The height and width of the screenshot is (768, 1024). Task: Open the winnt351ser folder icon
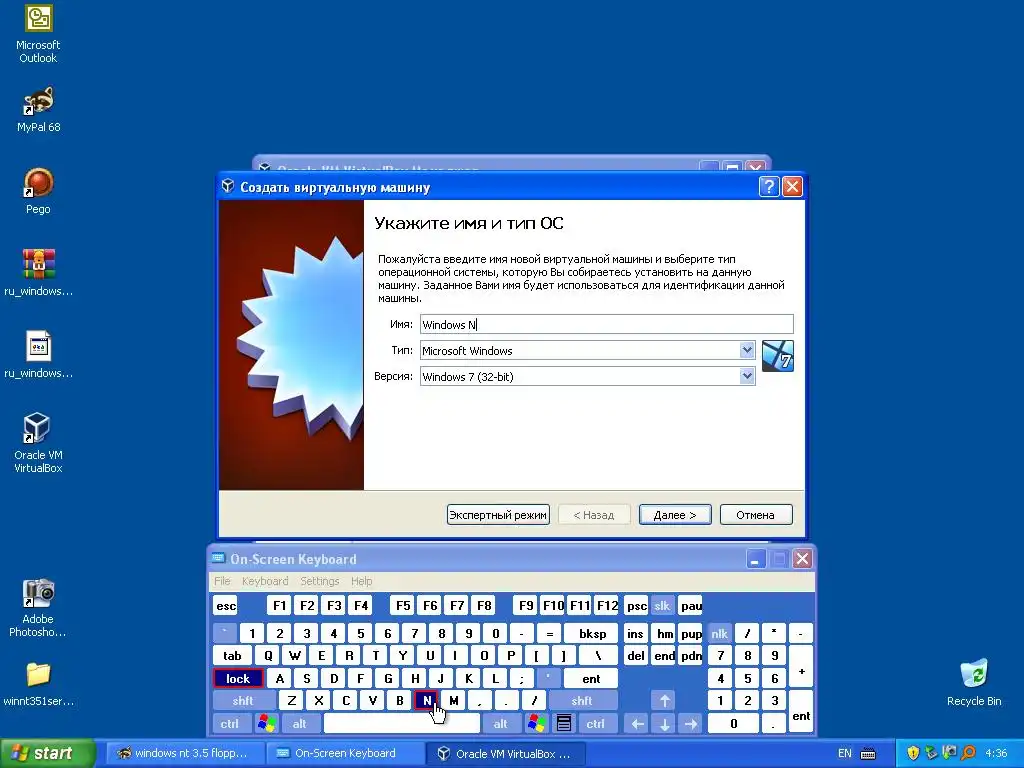coord(38,684)
